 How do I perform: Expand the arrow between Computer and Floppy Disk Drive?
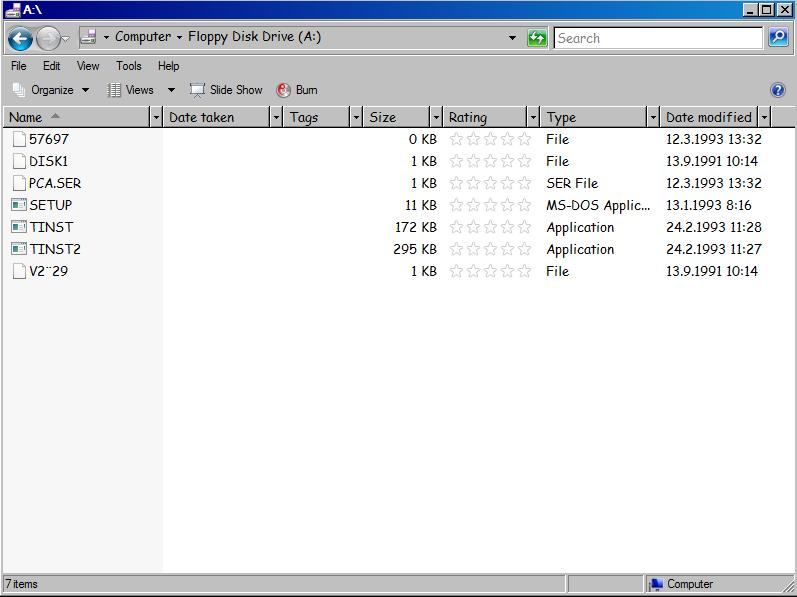pyautogui.click(x=179, y=38)
